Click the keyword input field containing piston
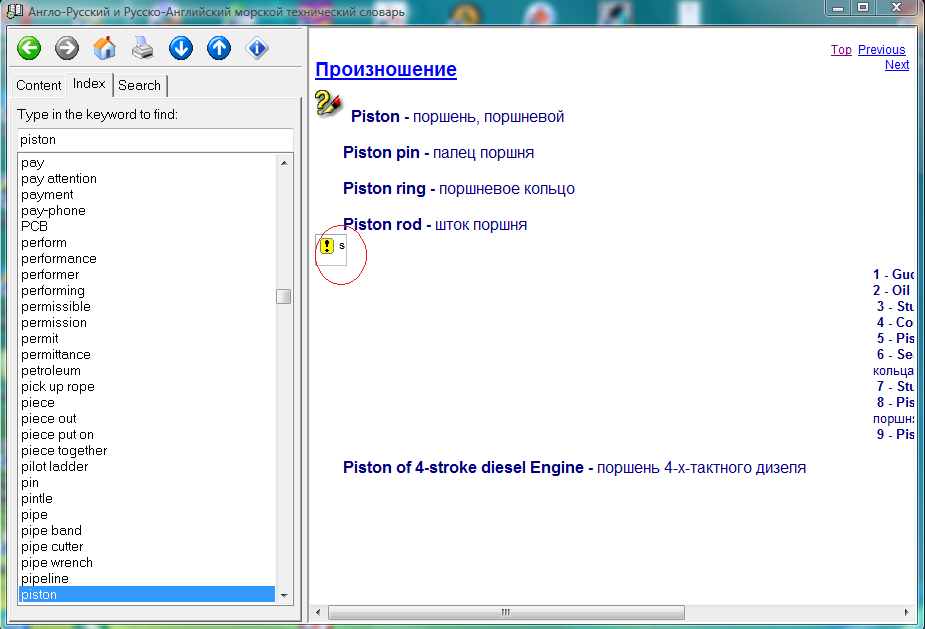925x629 pixels. tap(155, 140)
